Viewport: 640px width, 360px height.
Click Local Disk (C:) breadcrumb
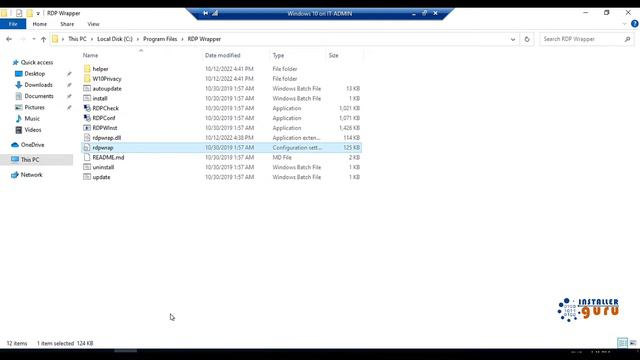pos(115,39)
